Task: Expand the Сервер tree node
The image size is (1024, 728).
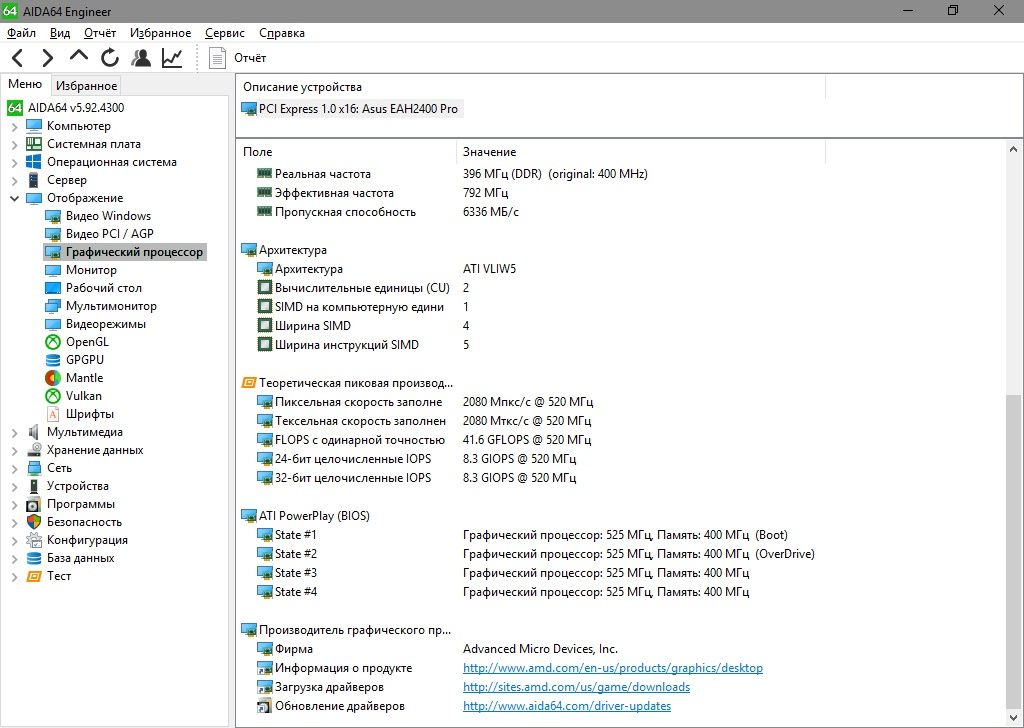Action: tap(14, 180)
